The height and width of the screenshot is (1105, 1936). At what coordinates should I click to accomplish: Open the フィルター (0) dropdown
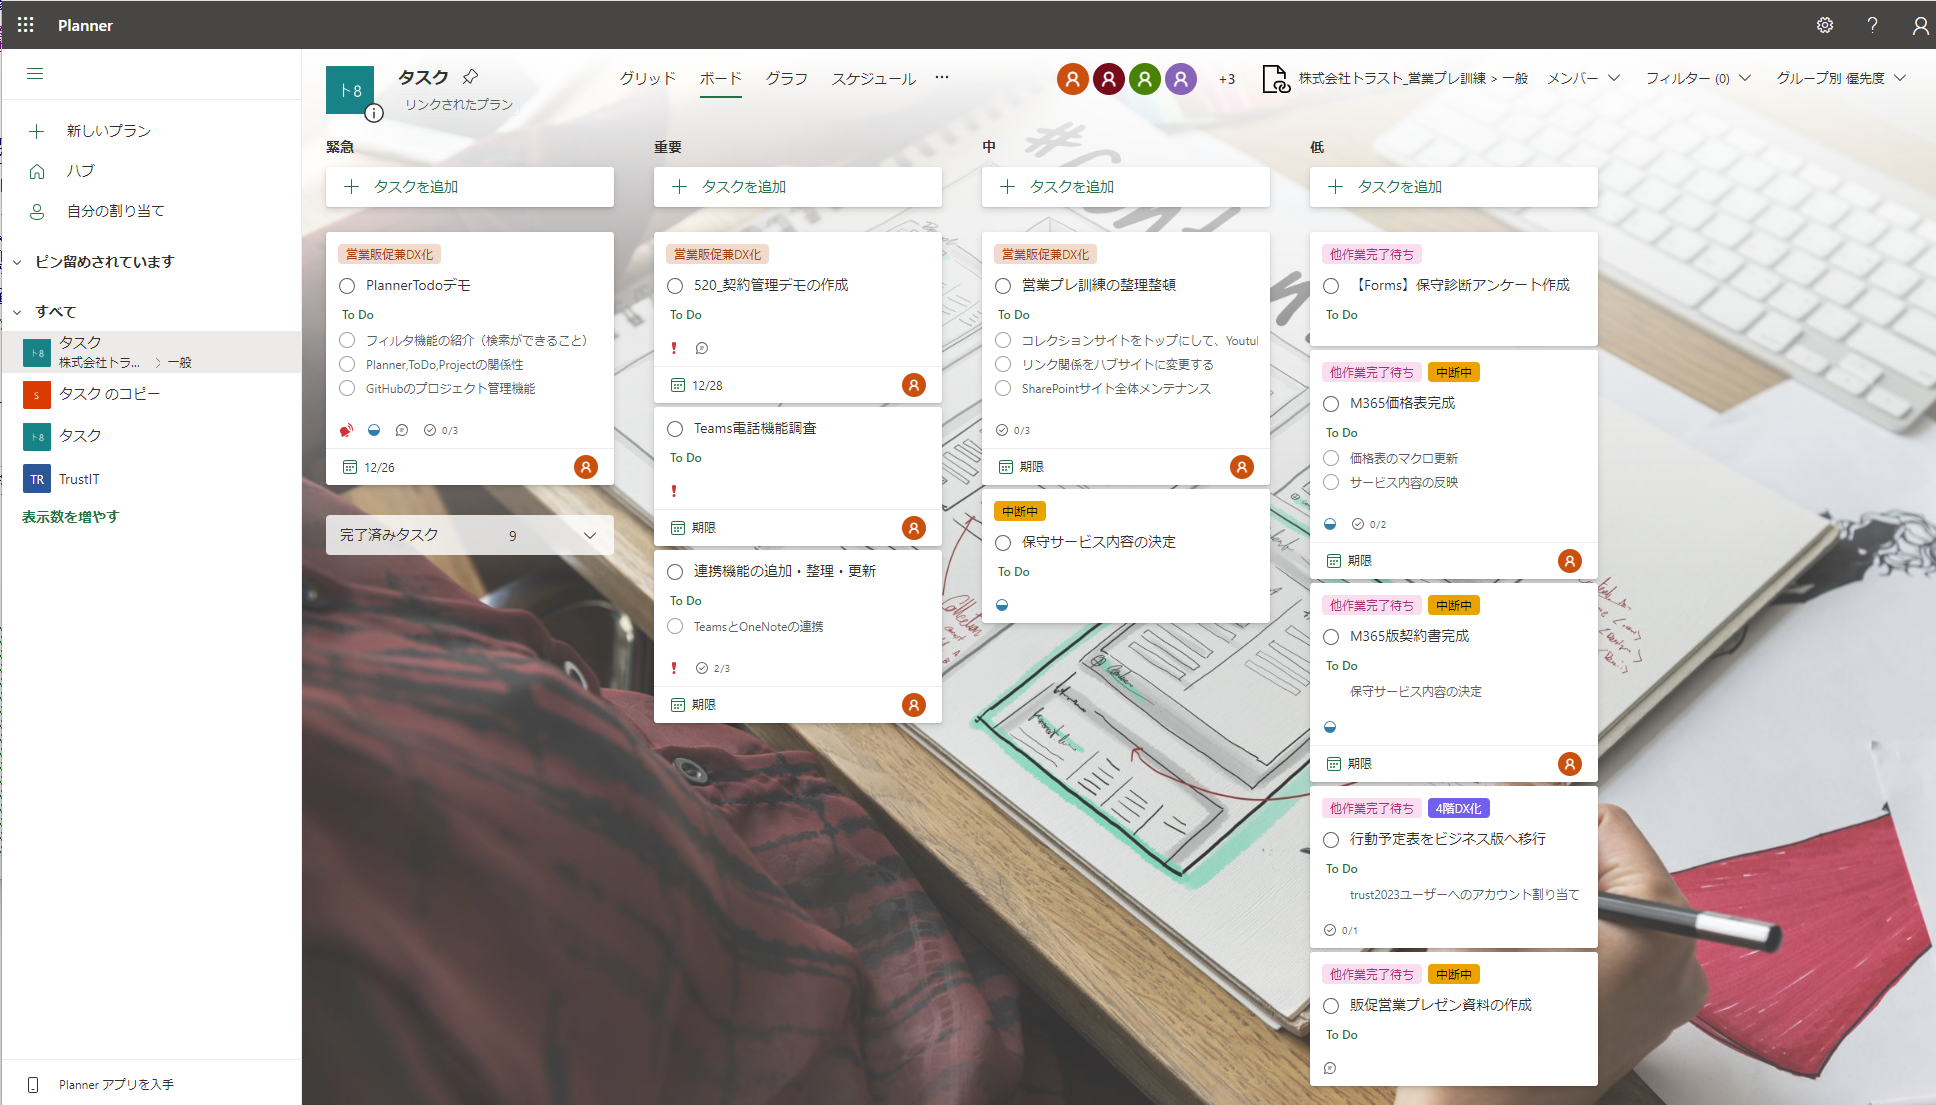click(x=1698, y=78)
